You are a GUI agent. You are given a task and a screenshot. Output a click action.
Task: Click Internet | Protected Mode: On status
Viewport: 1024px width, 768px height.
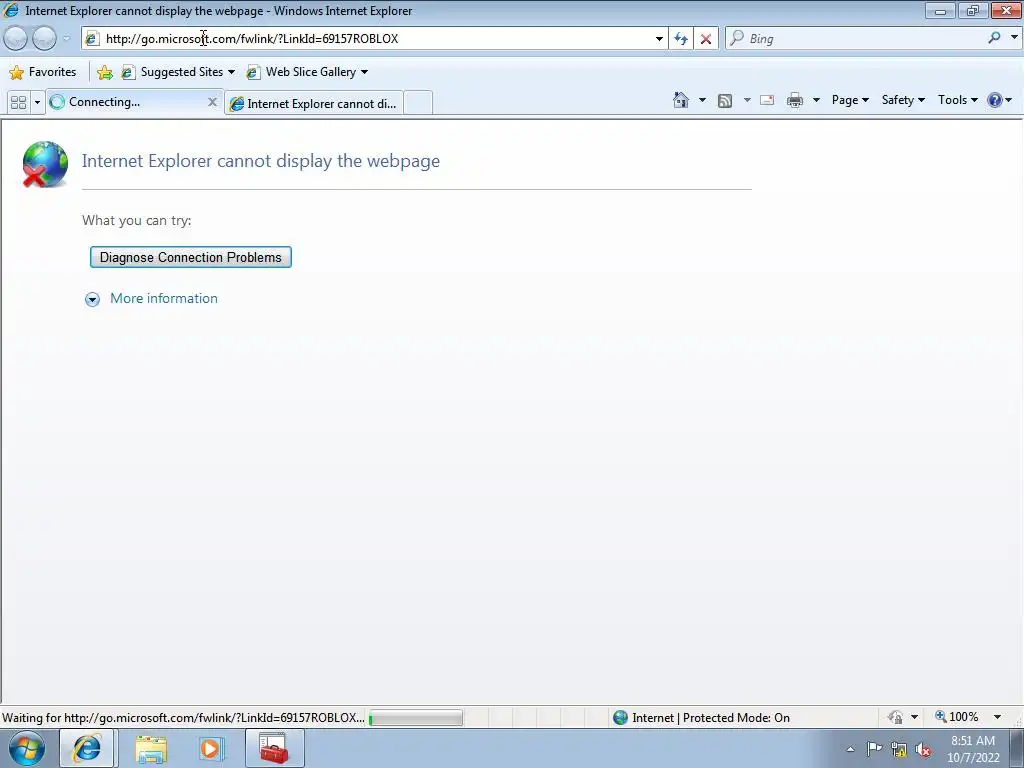coord(701,718)
